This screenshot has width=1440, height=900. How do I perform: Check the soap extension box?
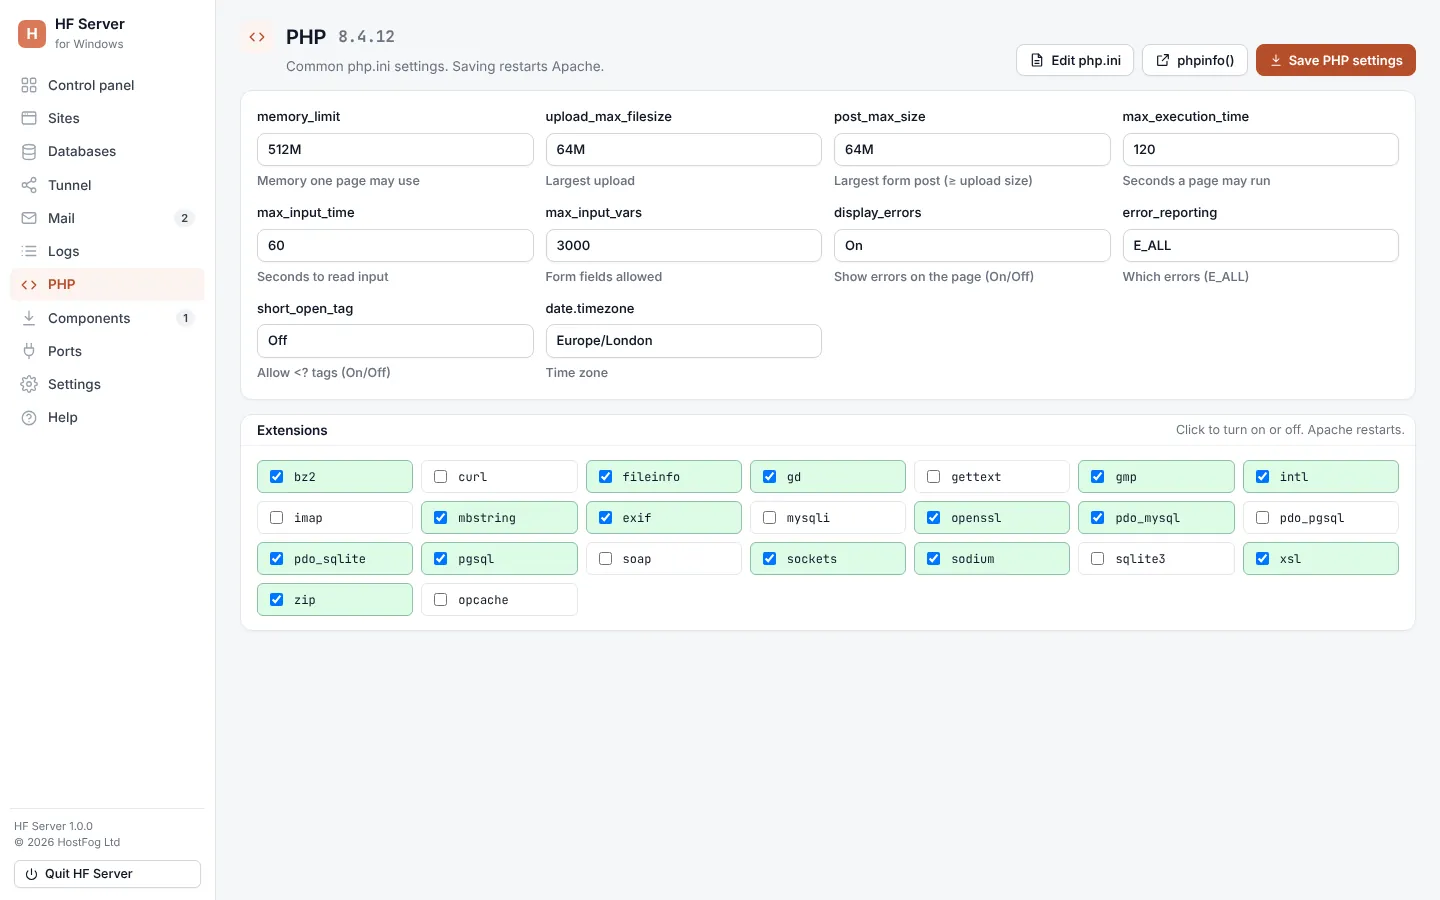click(605, 559)
